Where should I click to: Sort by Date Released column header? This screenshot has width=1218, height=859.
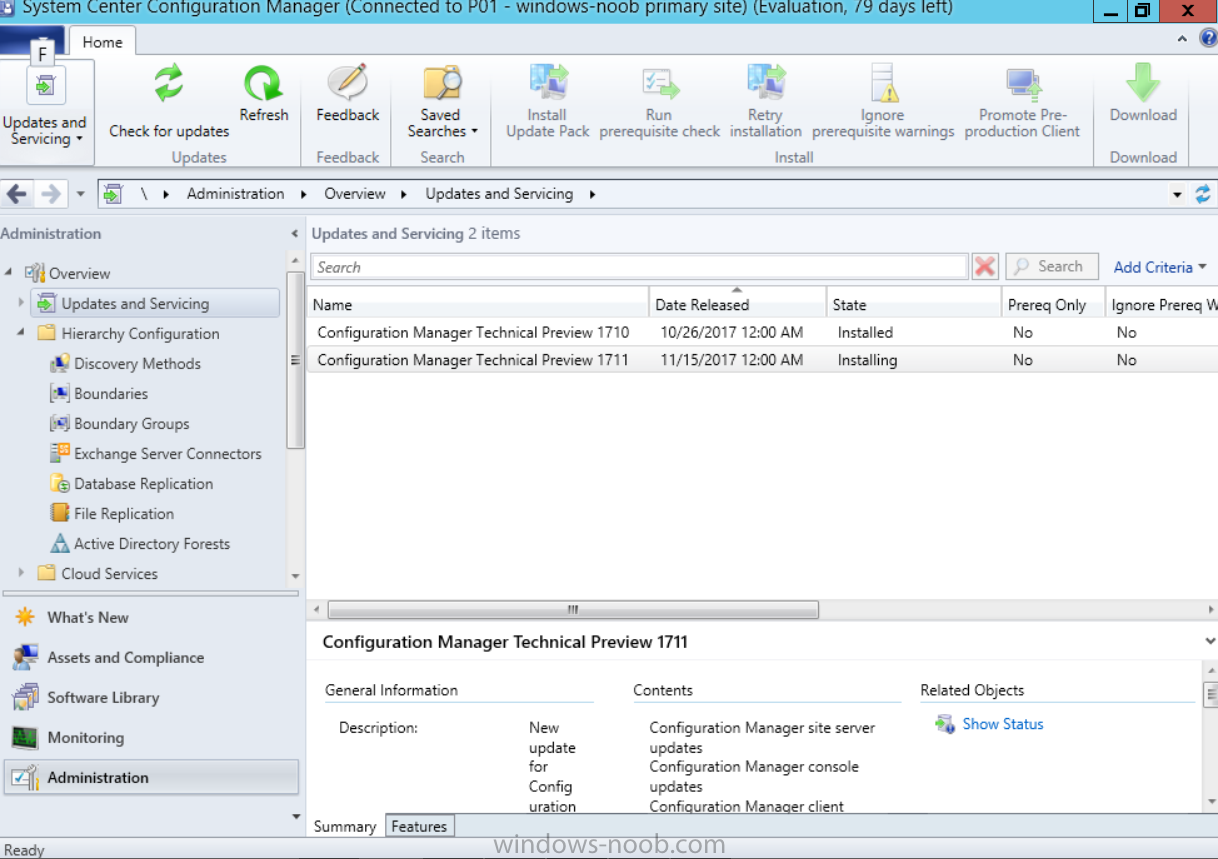pos(737,305)
